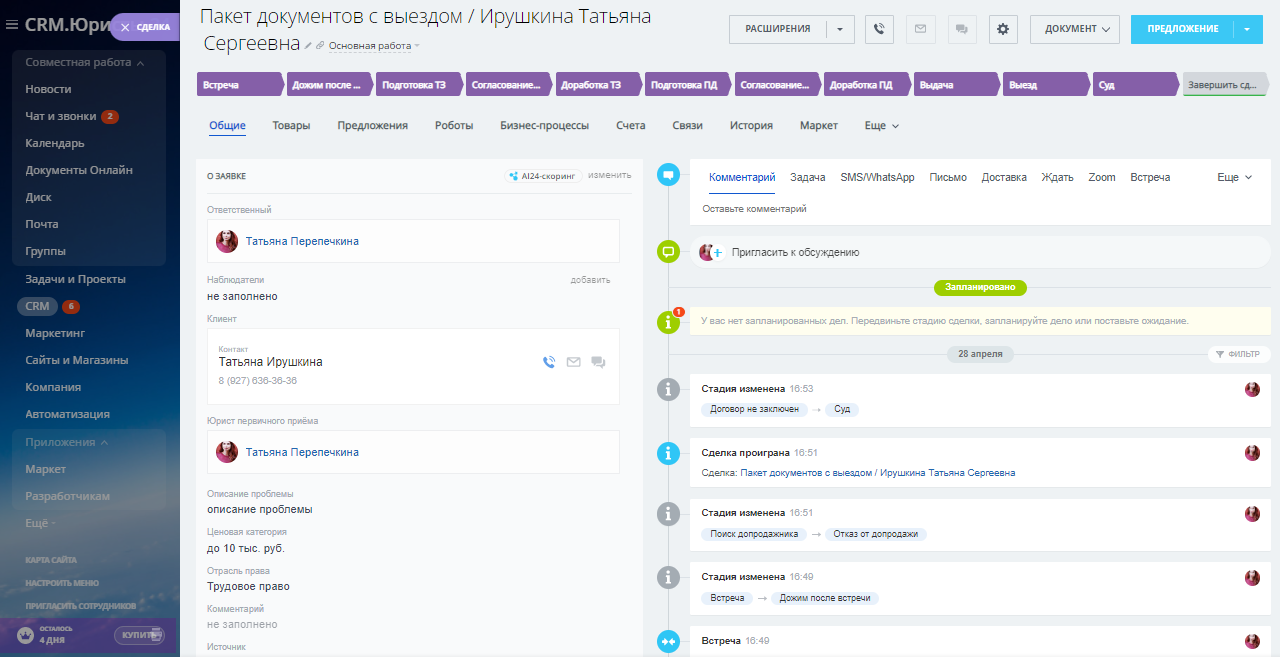Viewport: 1280px width, 657px height.
Task: Switch to the Товары tab
Action: tap(291, 125)
